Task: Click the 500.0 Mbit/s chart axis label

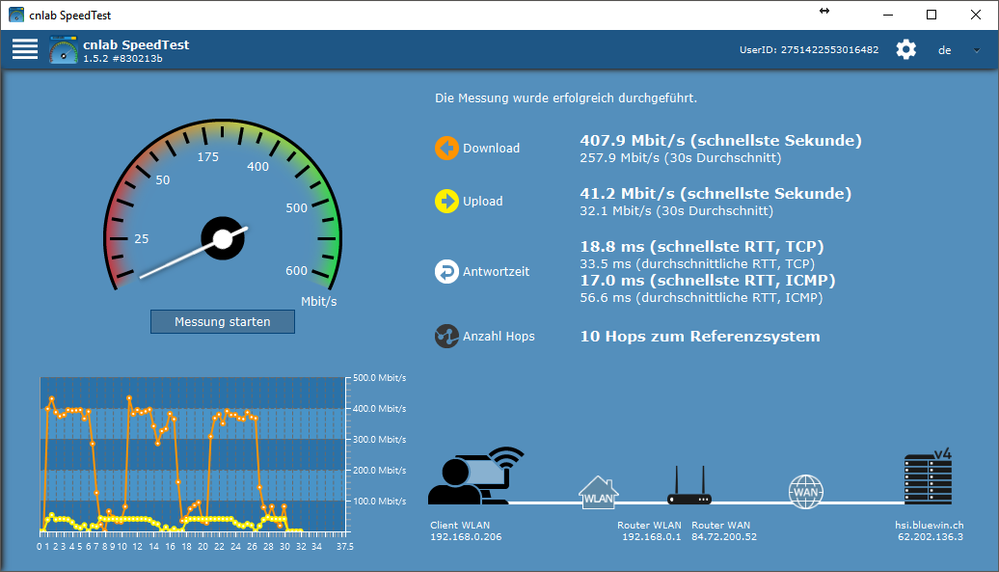Action: 380,378
